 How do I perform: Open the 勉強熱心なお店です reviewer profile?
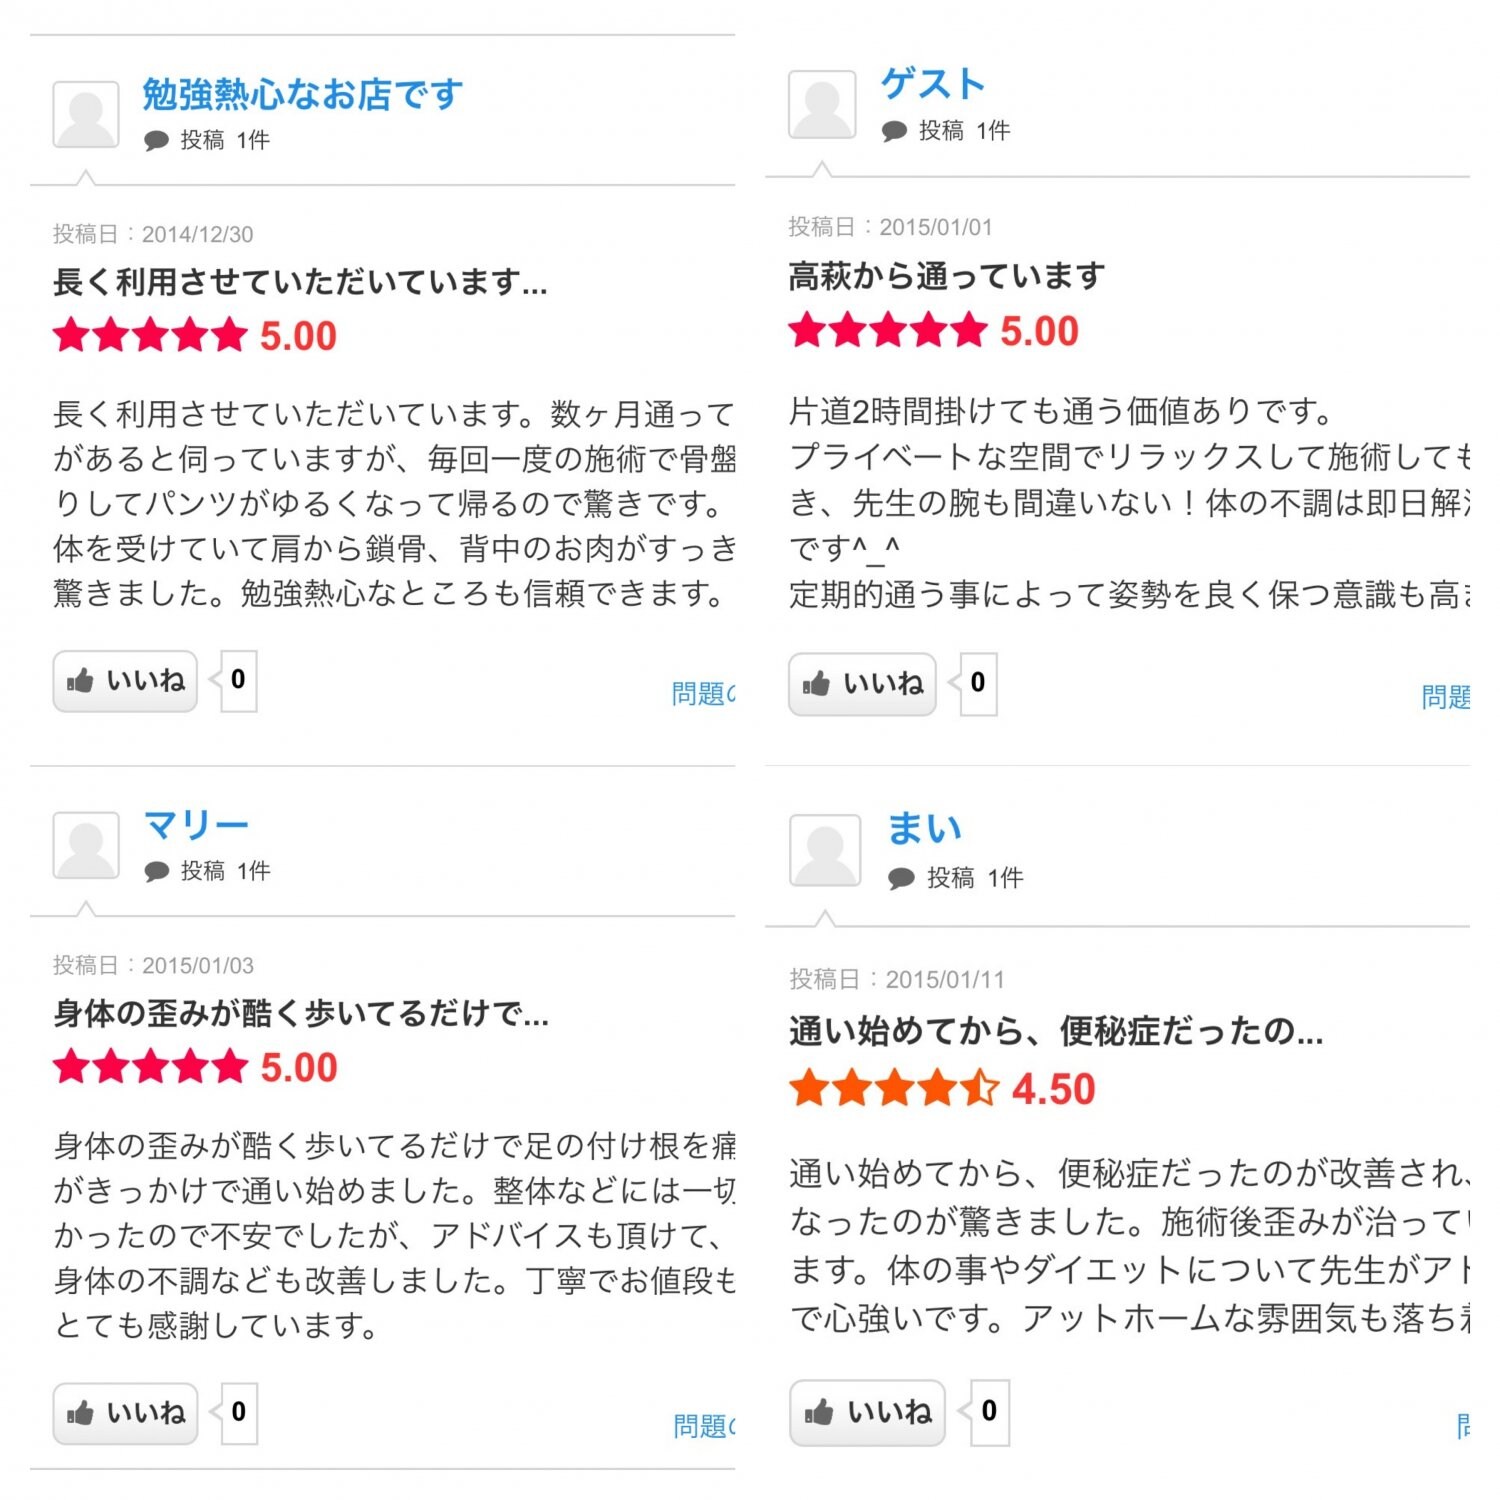302,94
